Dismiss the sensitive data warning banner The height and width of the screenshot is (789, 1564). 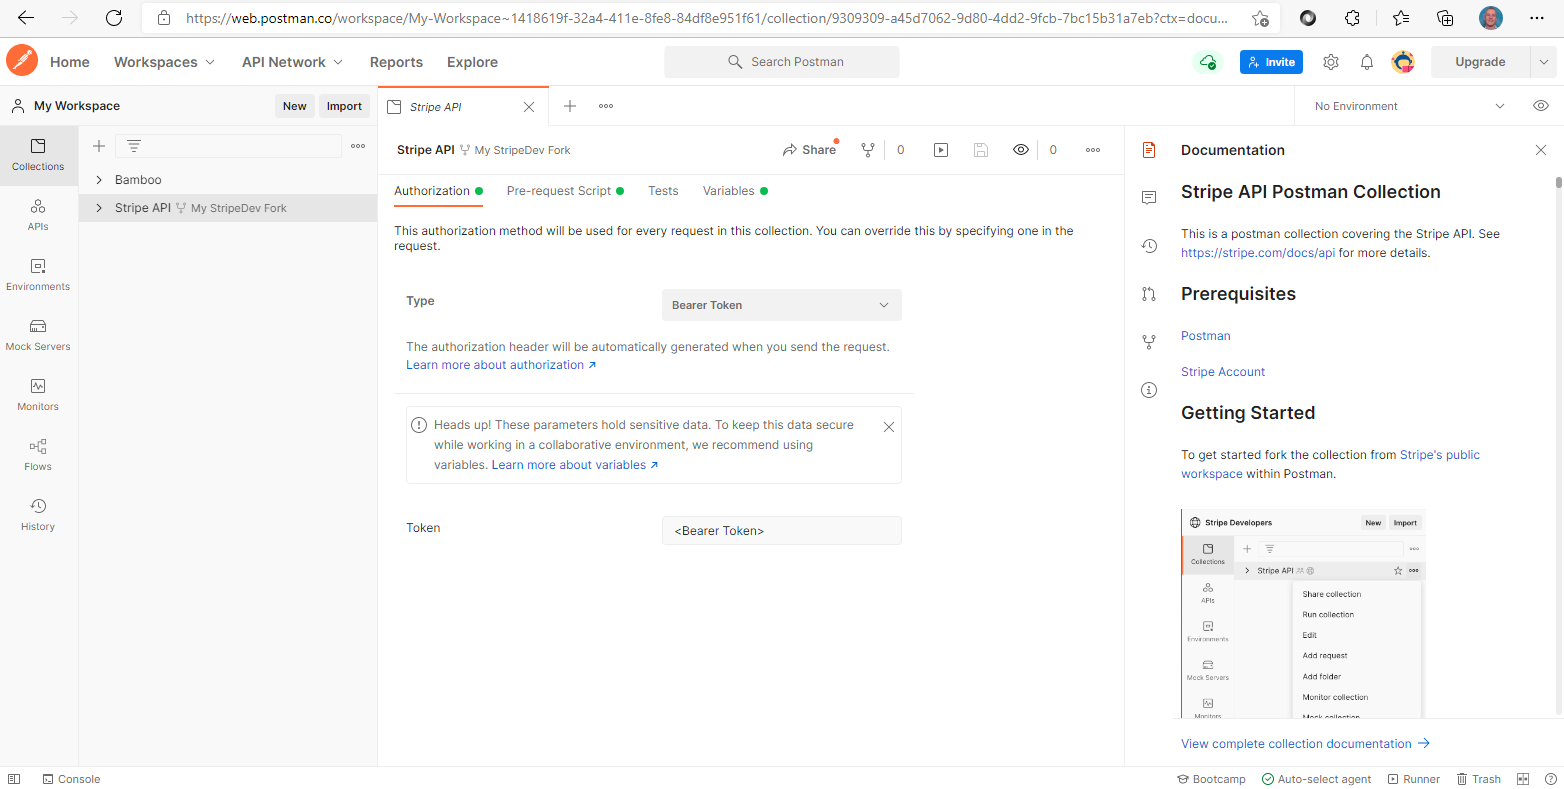(888, 426)
